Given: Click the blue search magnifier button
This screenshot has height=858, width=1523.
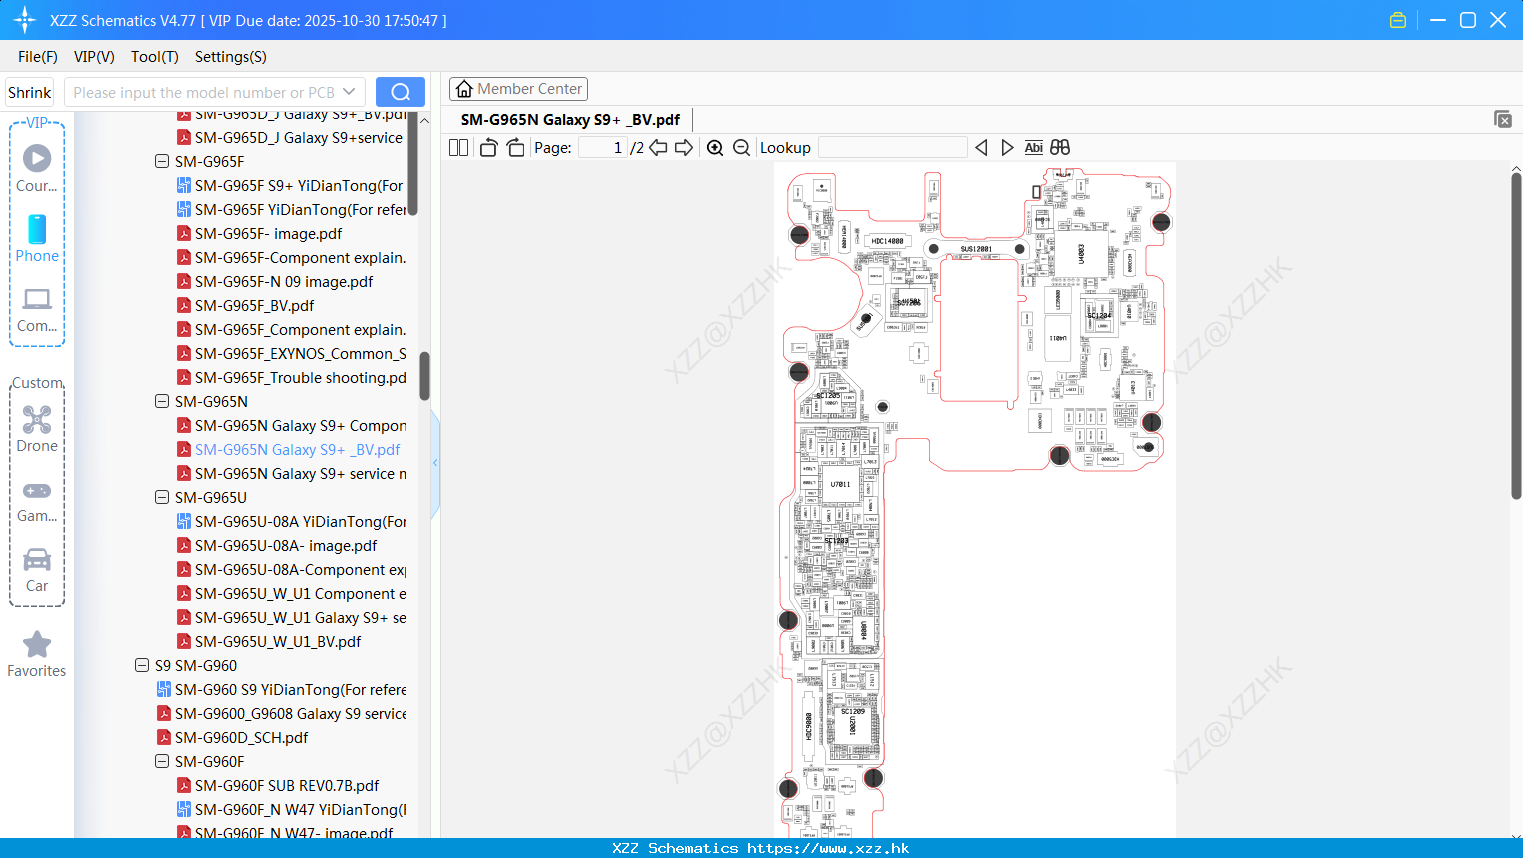Looking at the screenshot, I should point(400,92).
